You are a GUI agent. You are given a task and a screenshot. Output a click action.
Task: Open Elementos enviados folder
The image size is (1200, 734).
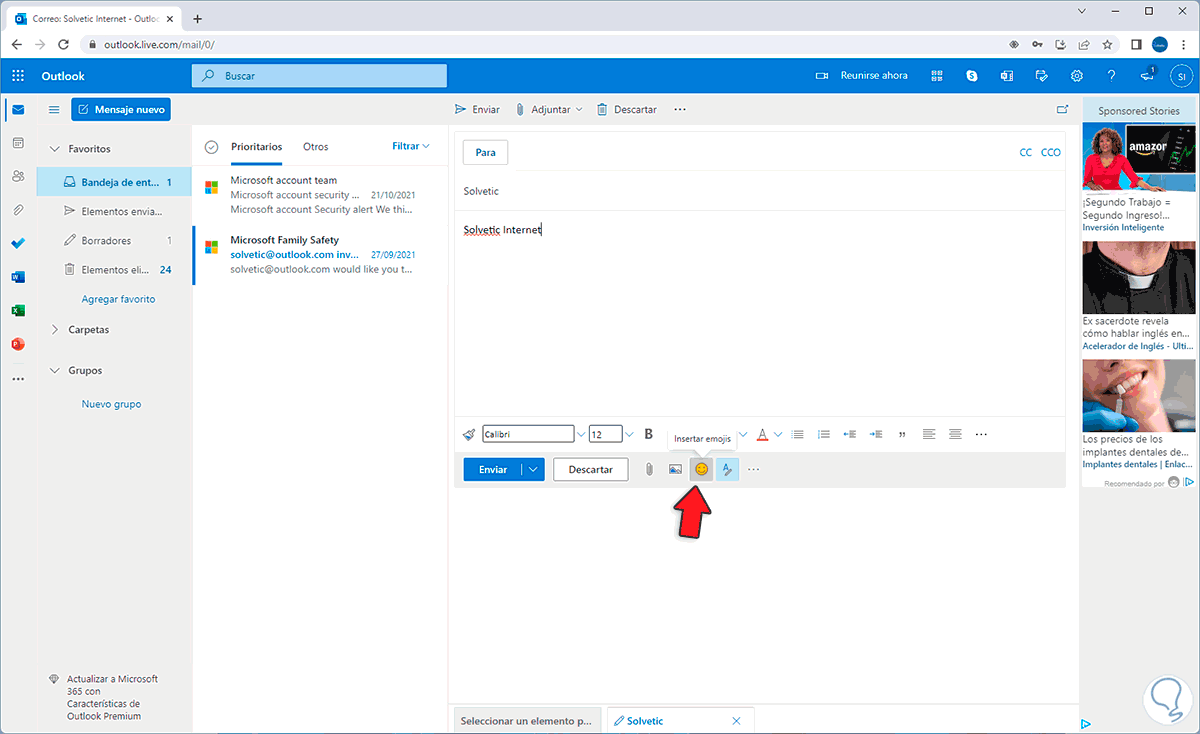point(114,211)
